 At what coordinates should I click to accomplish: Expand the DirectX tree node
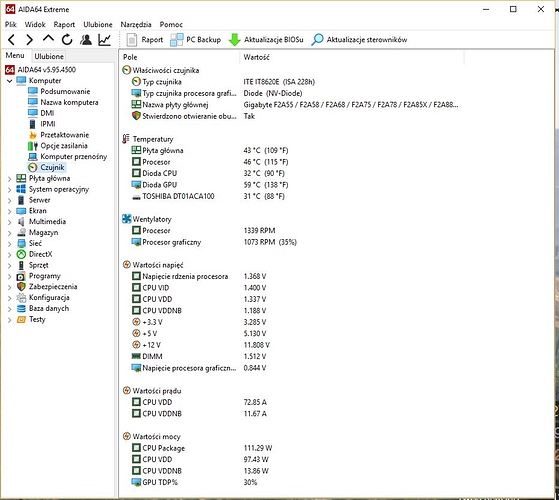click(x=10, y=255)
